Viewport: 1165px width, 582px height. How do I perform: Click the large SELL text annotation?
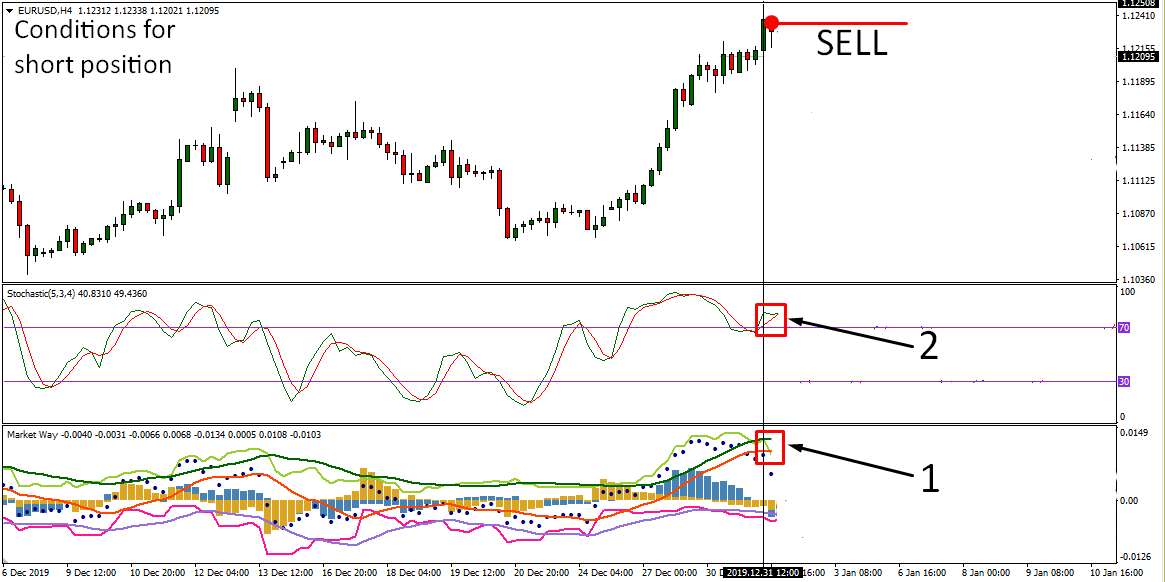click(852, 44)
